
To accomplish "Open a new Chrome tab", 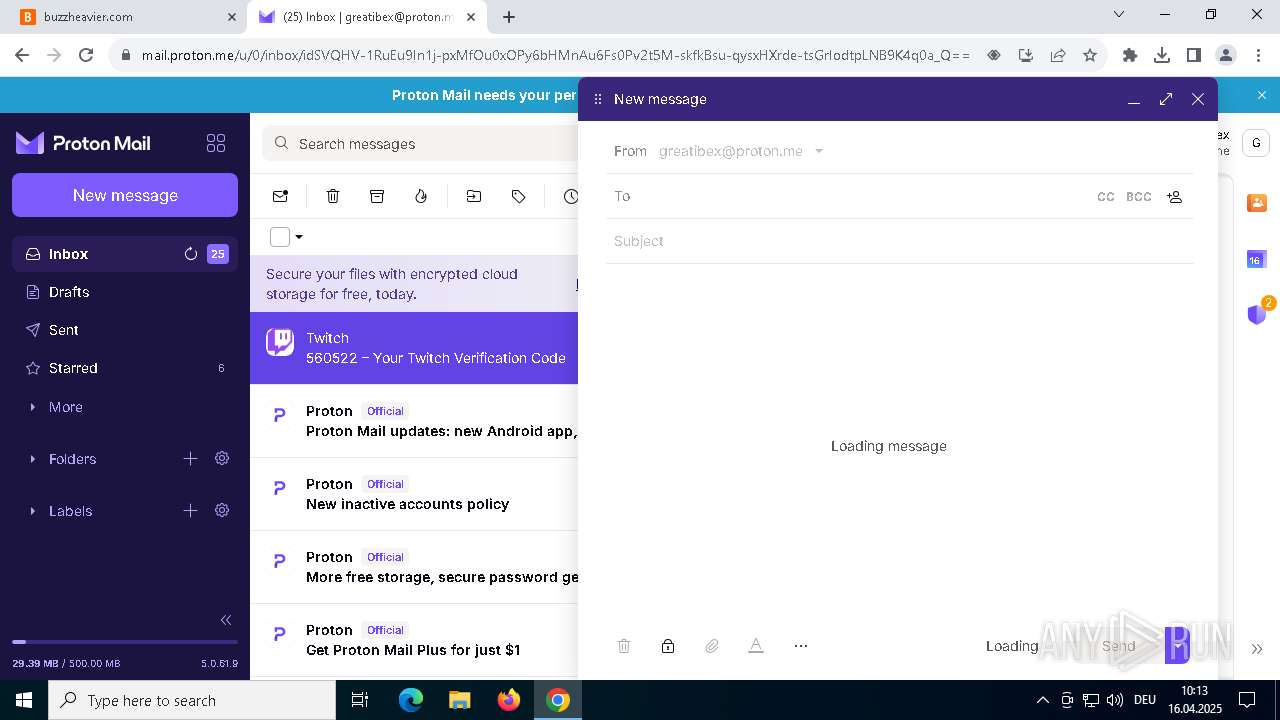I will [509, 17].
